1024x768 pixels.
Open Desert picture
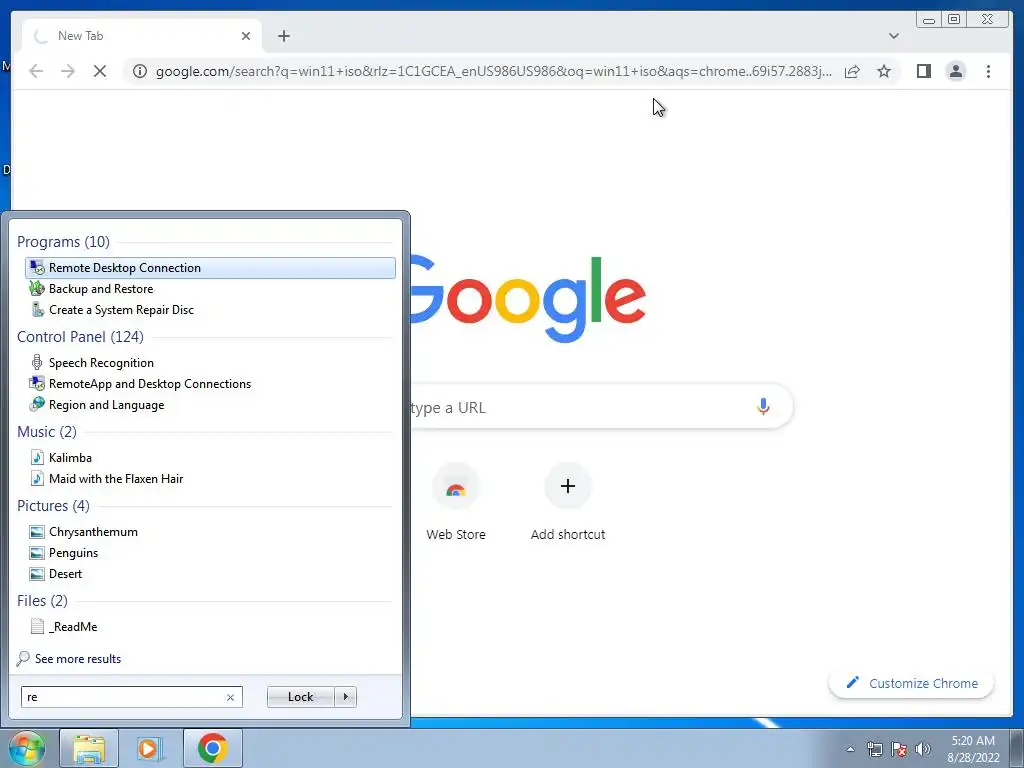210,573
